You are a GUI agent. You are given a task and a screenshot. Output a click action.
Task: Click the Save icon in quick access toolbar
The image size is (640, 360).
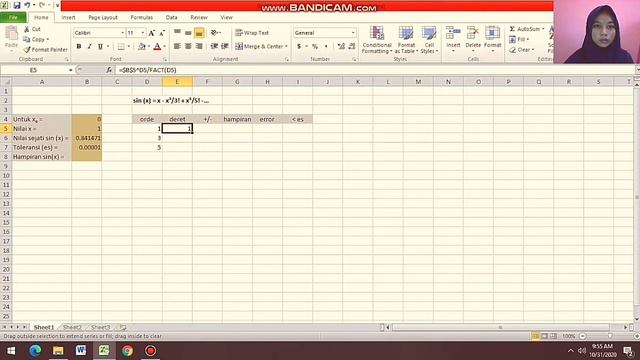point(17,5)
